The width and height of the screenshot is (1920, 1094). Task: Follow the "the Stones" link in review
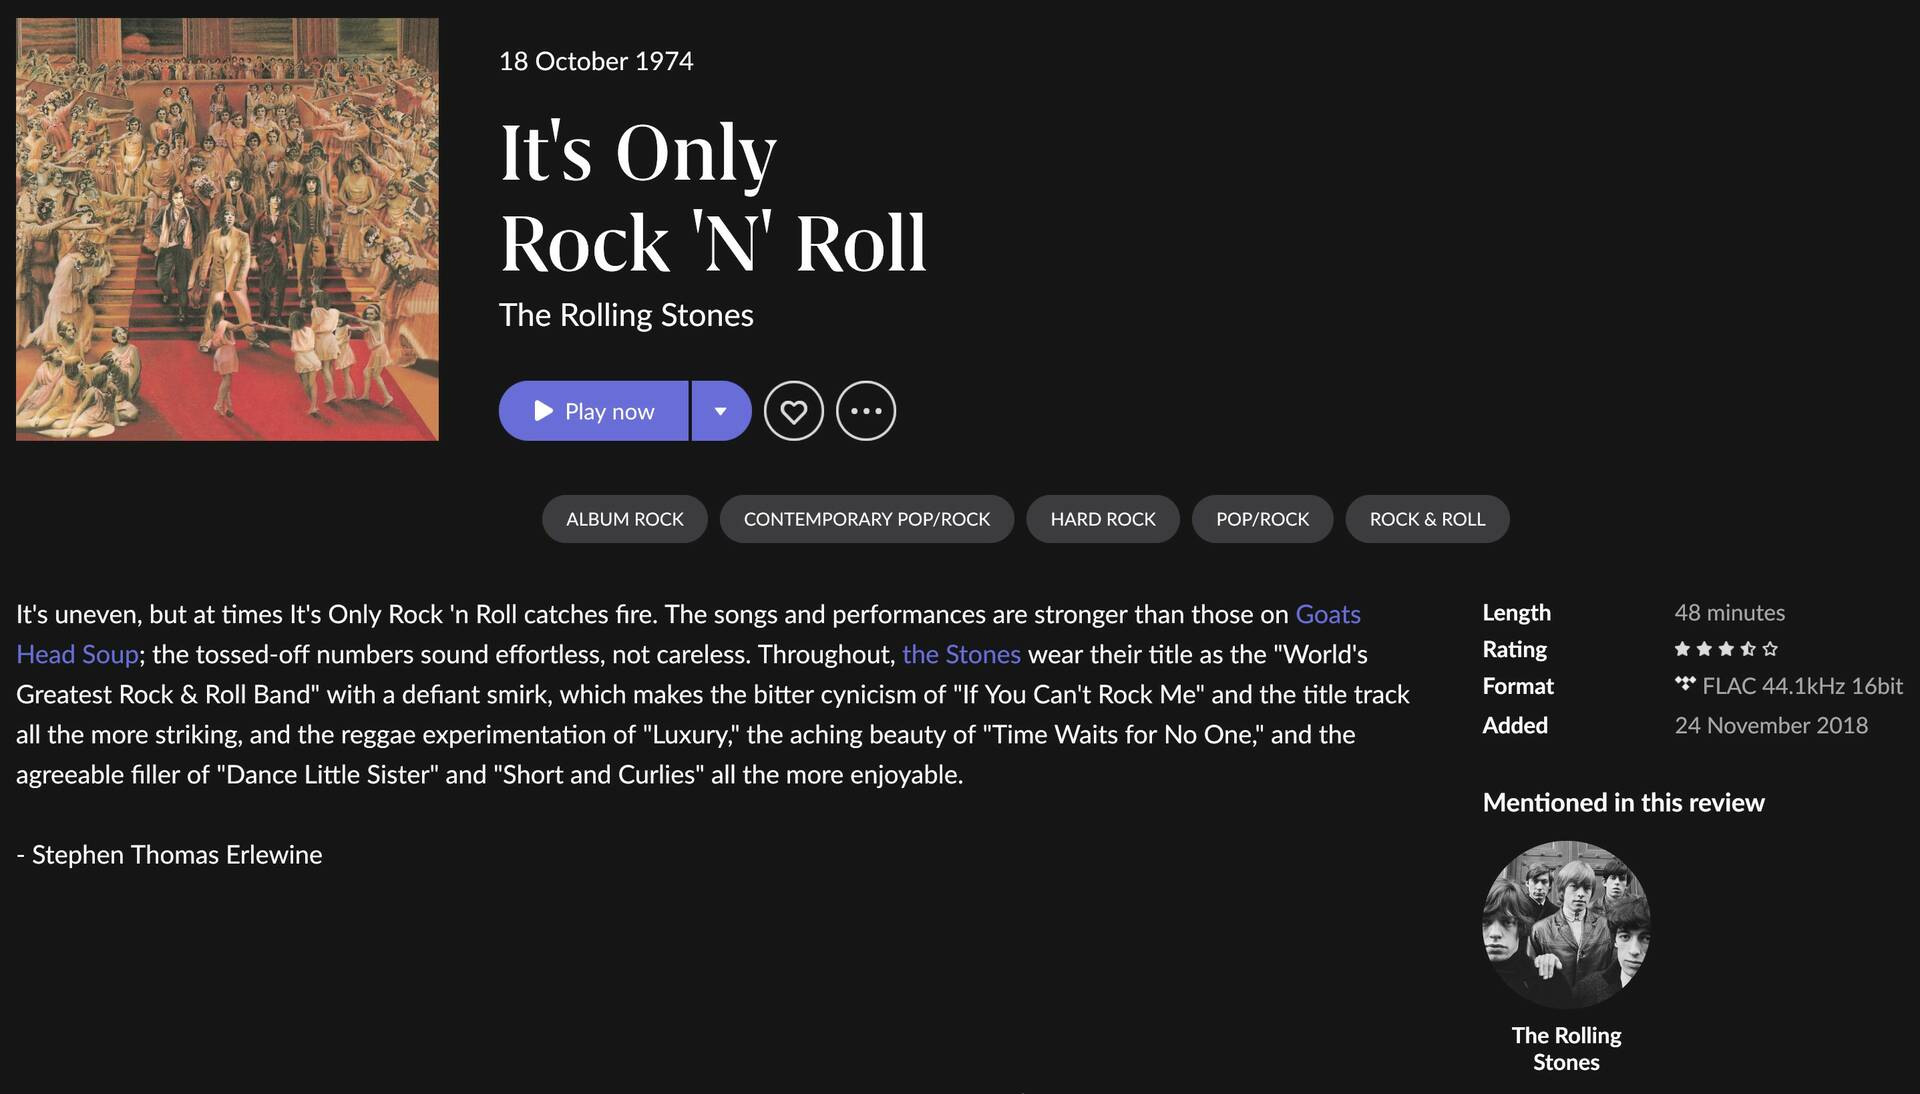961,654
